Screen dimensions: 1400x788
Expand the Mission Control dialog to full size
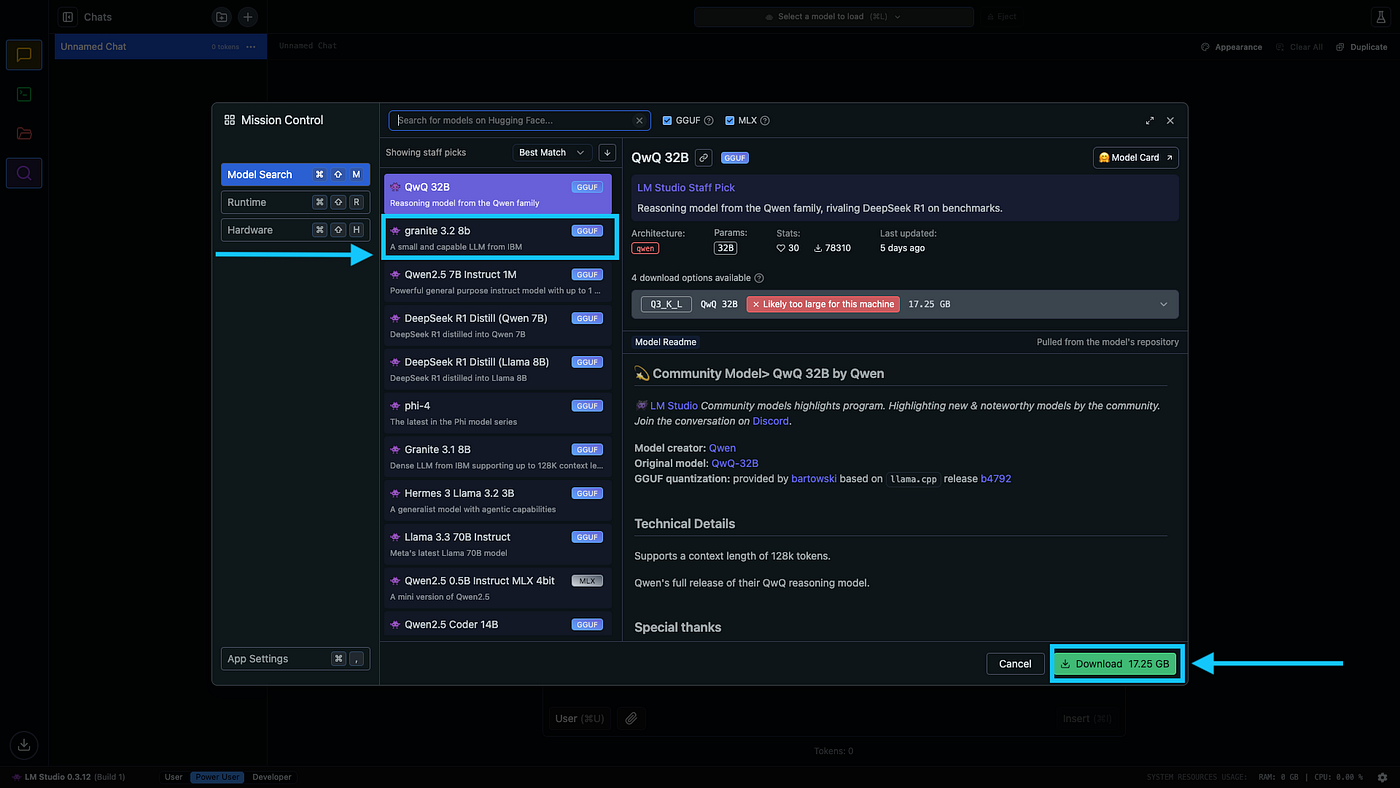point(1150,120)
